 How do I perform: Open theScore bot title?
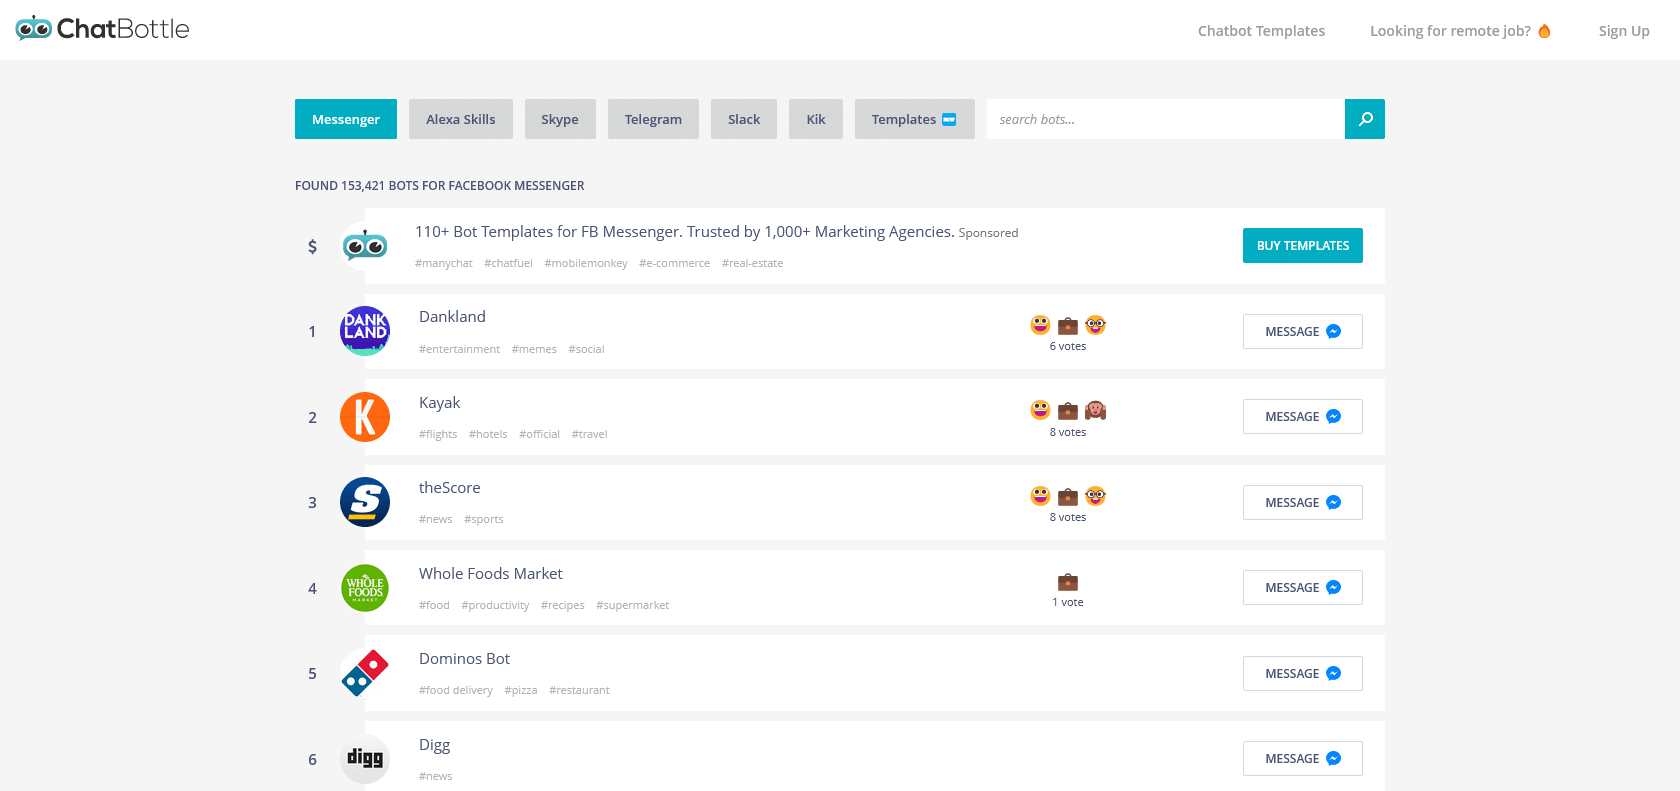(x=449, y=488)
